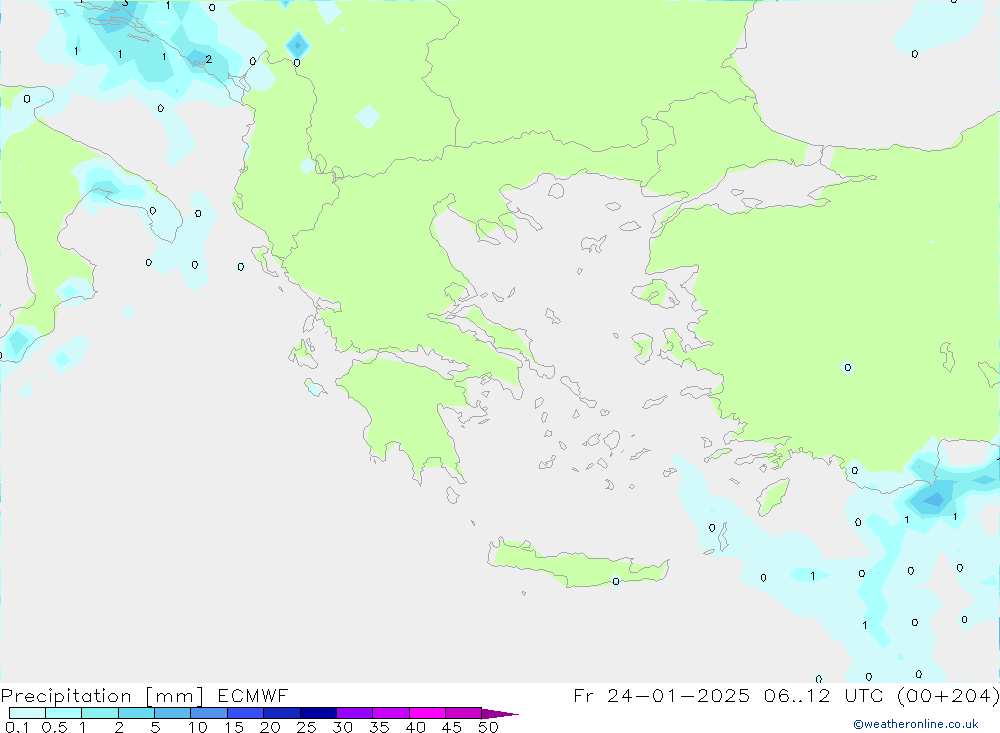Select the blue legend swatch for 10-15 mm
Image resolution: width=1000 pixels, height=733 pixels.
209,713
